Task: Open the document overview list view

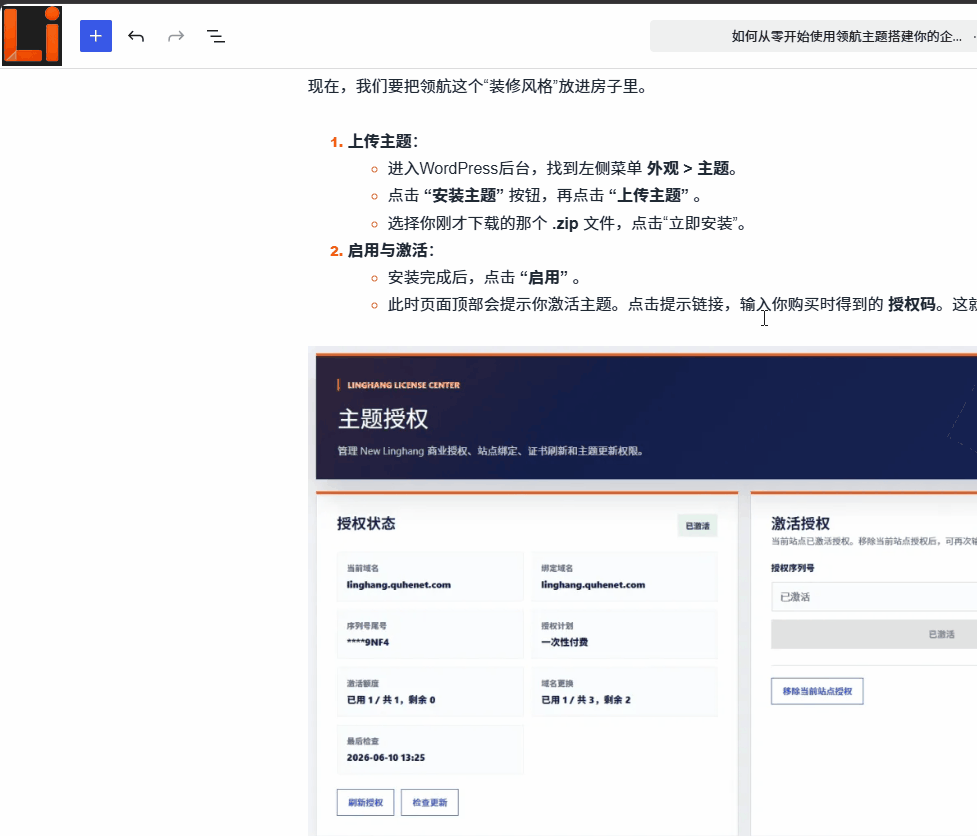Action: click(216, 36)
